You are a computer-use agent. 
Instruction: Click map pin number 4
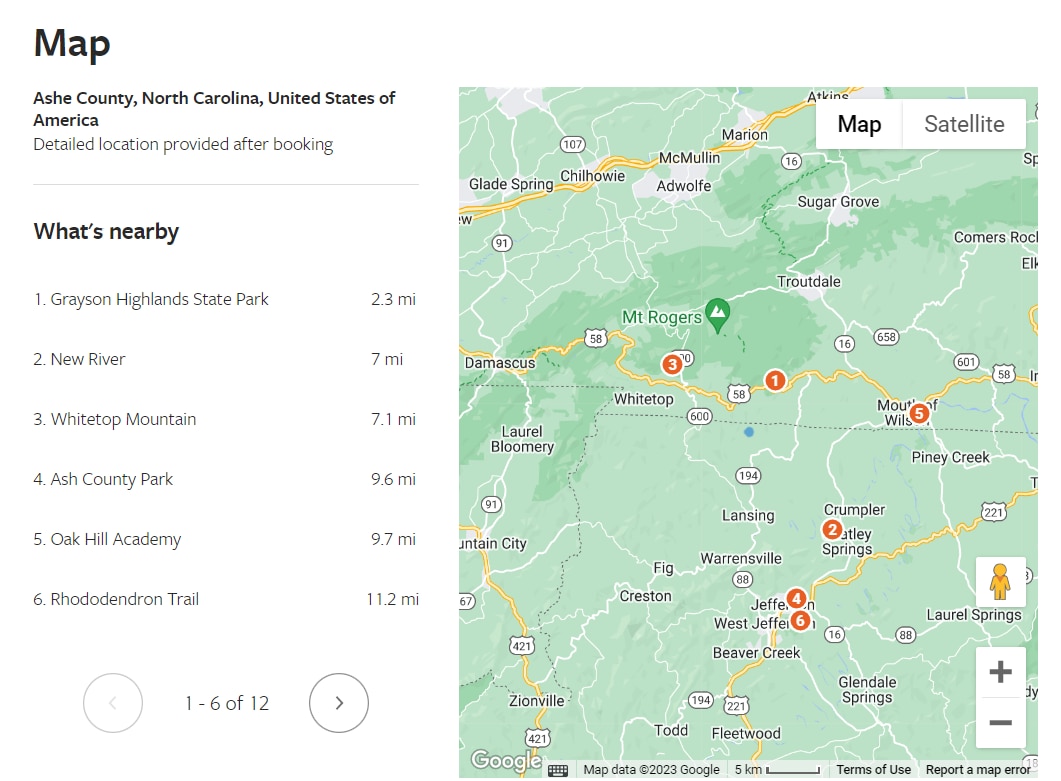[796, 599]
